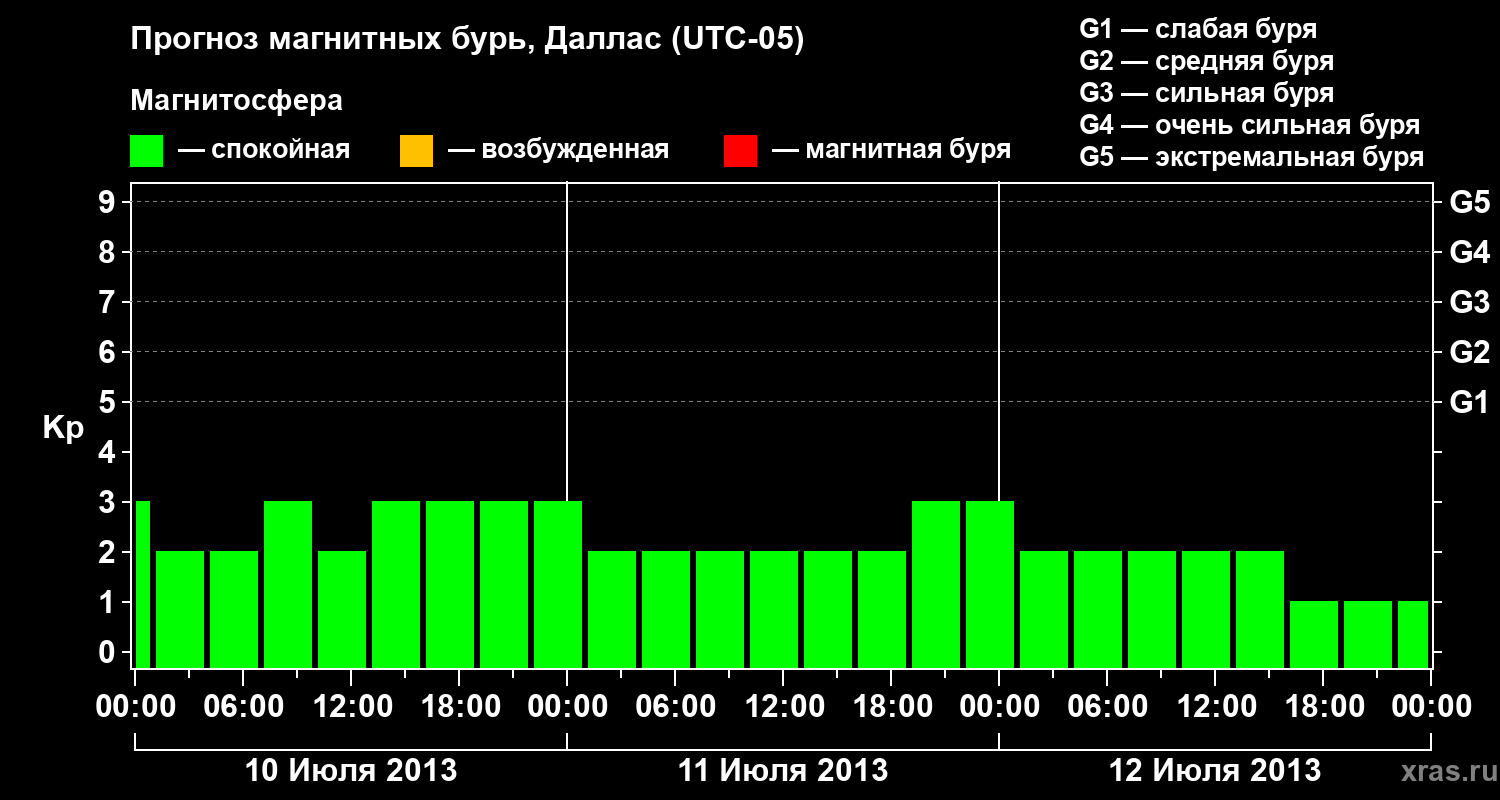Click the '06:00' tick label of 10 Июля
Viewport: 1500px width, 800px height.
pyautogui.click(x=243, y=707)
